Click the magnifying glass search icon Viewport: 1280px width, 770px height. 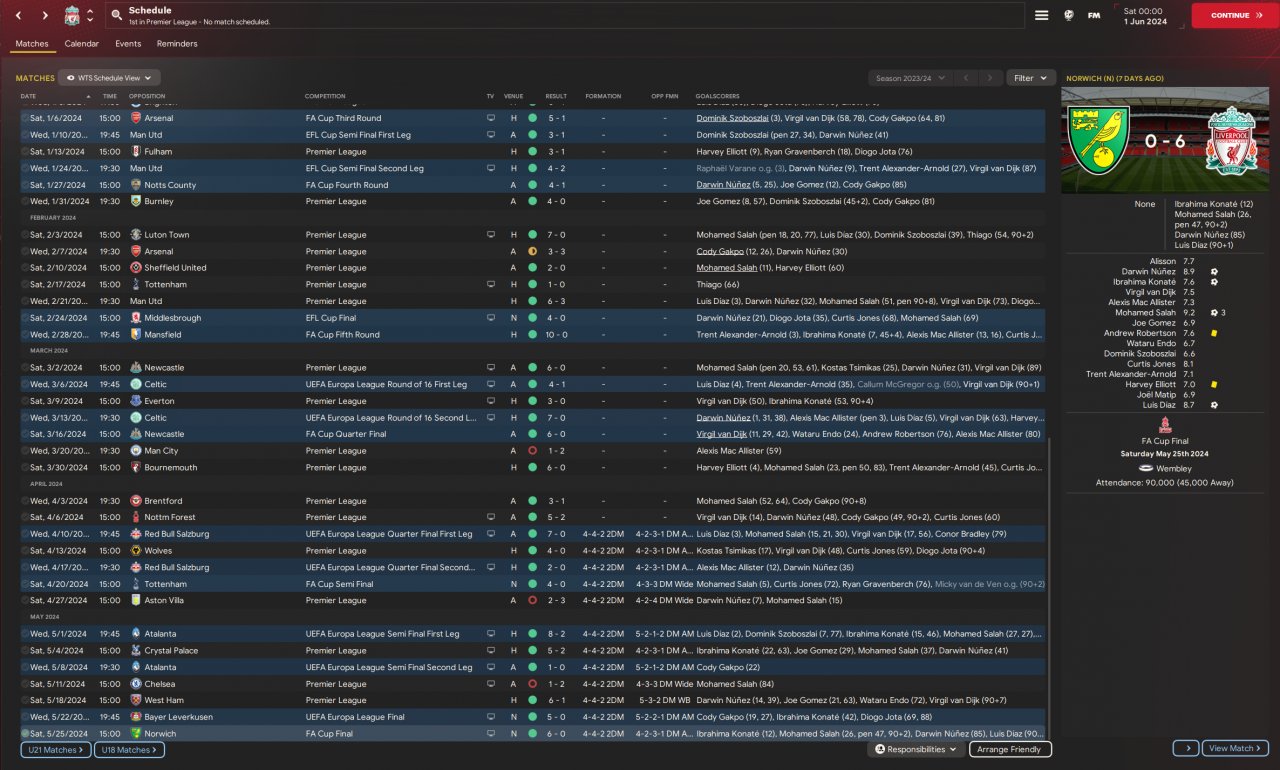point(117,15)
